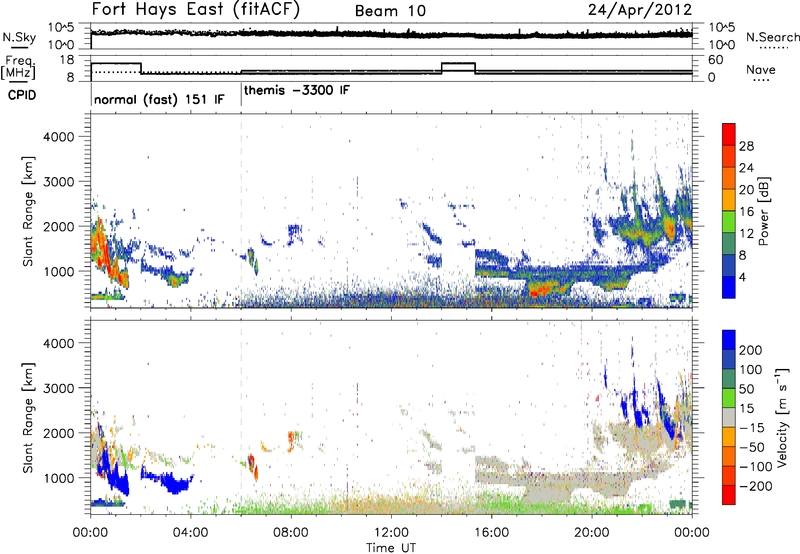Click 'Slant Range [km]' label of velocity panel
800x554 pixels.
[28, 417]
